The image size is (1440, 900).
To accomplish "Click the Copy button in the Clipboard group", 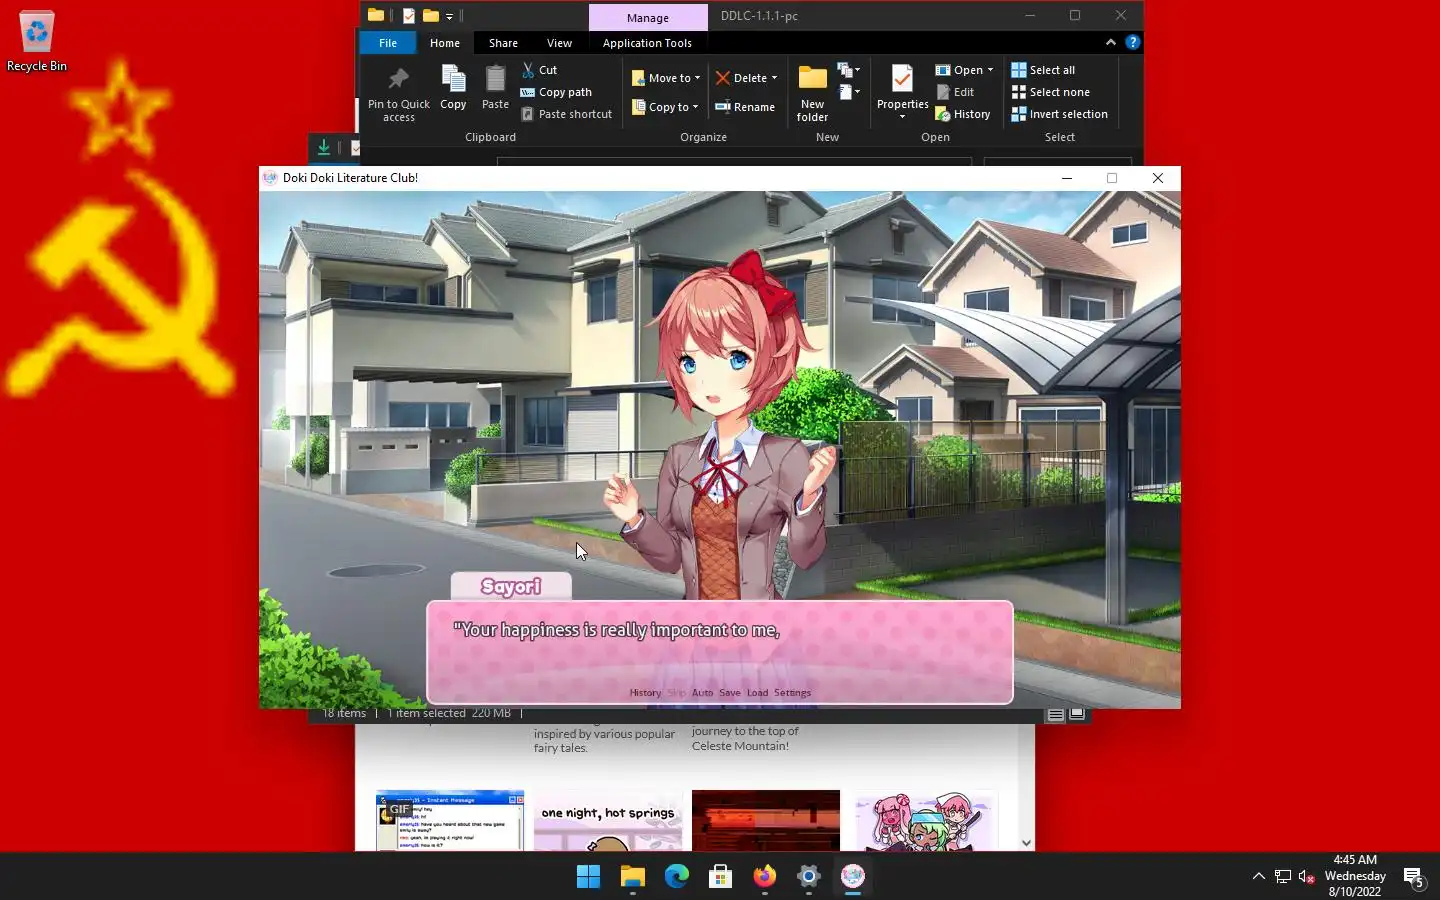I will [x=453, y=88].
